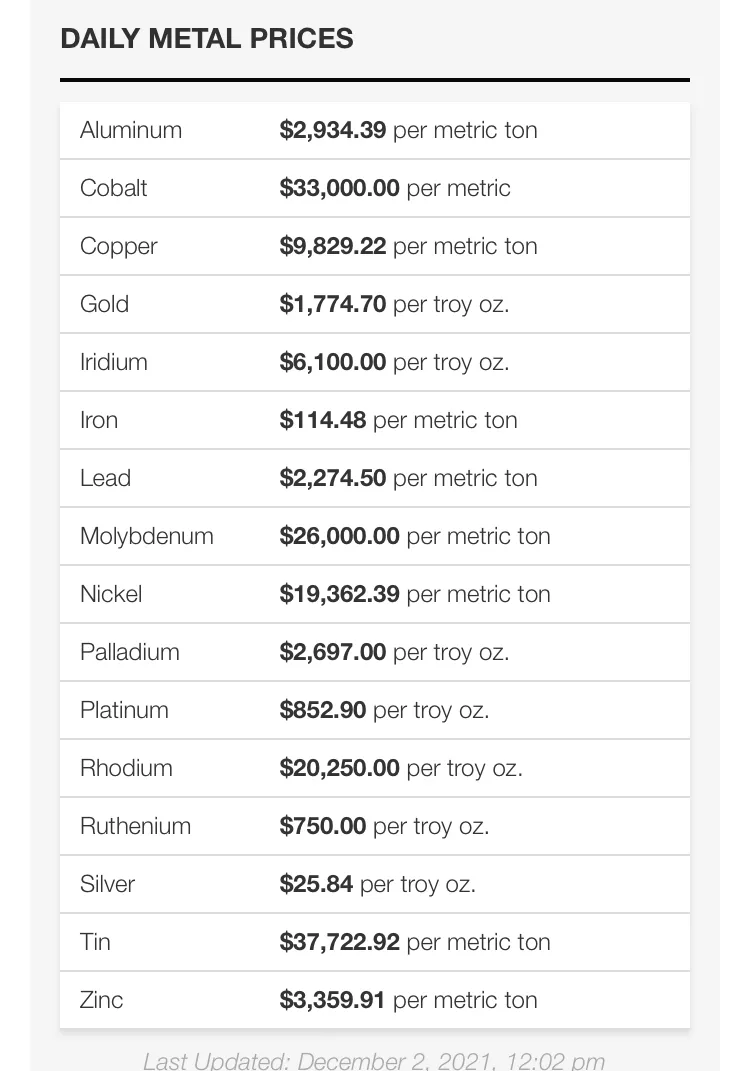Click the Nickel metal name

(x=111, y=594)
